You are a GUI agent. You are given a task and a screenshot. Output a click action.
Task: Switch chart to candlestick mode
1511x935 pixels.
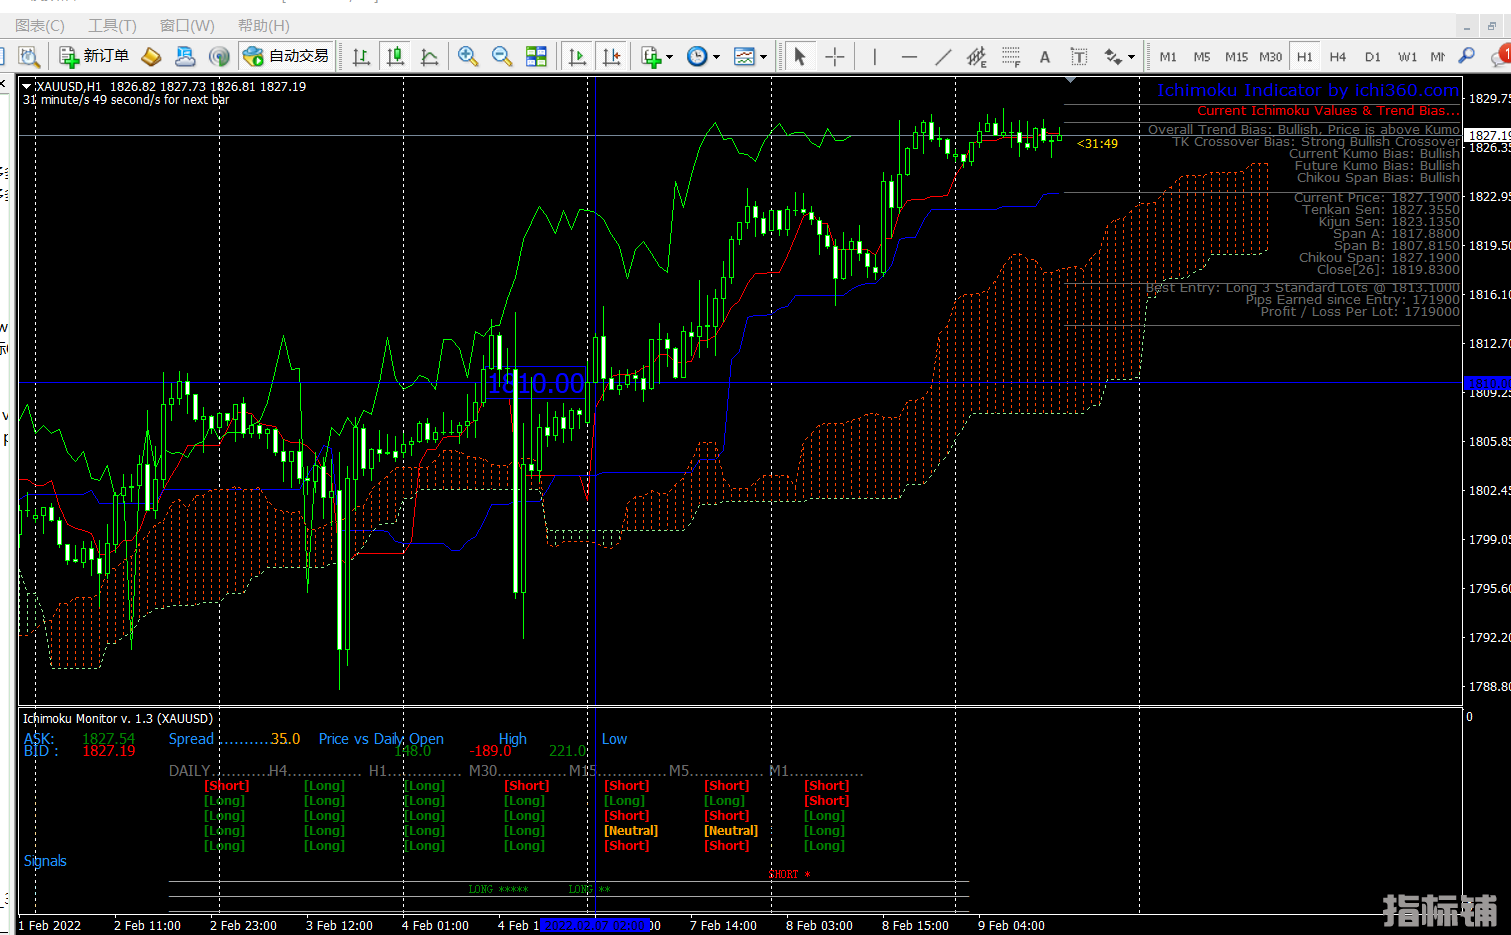point(395,56)
